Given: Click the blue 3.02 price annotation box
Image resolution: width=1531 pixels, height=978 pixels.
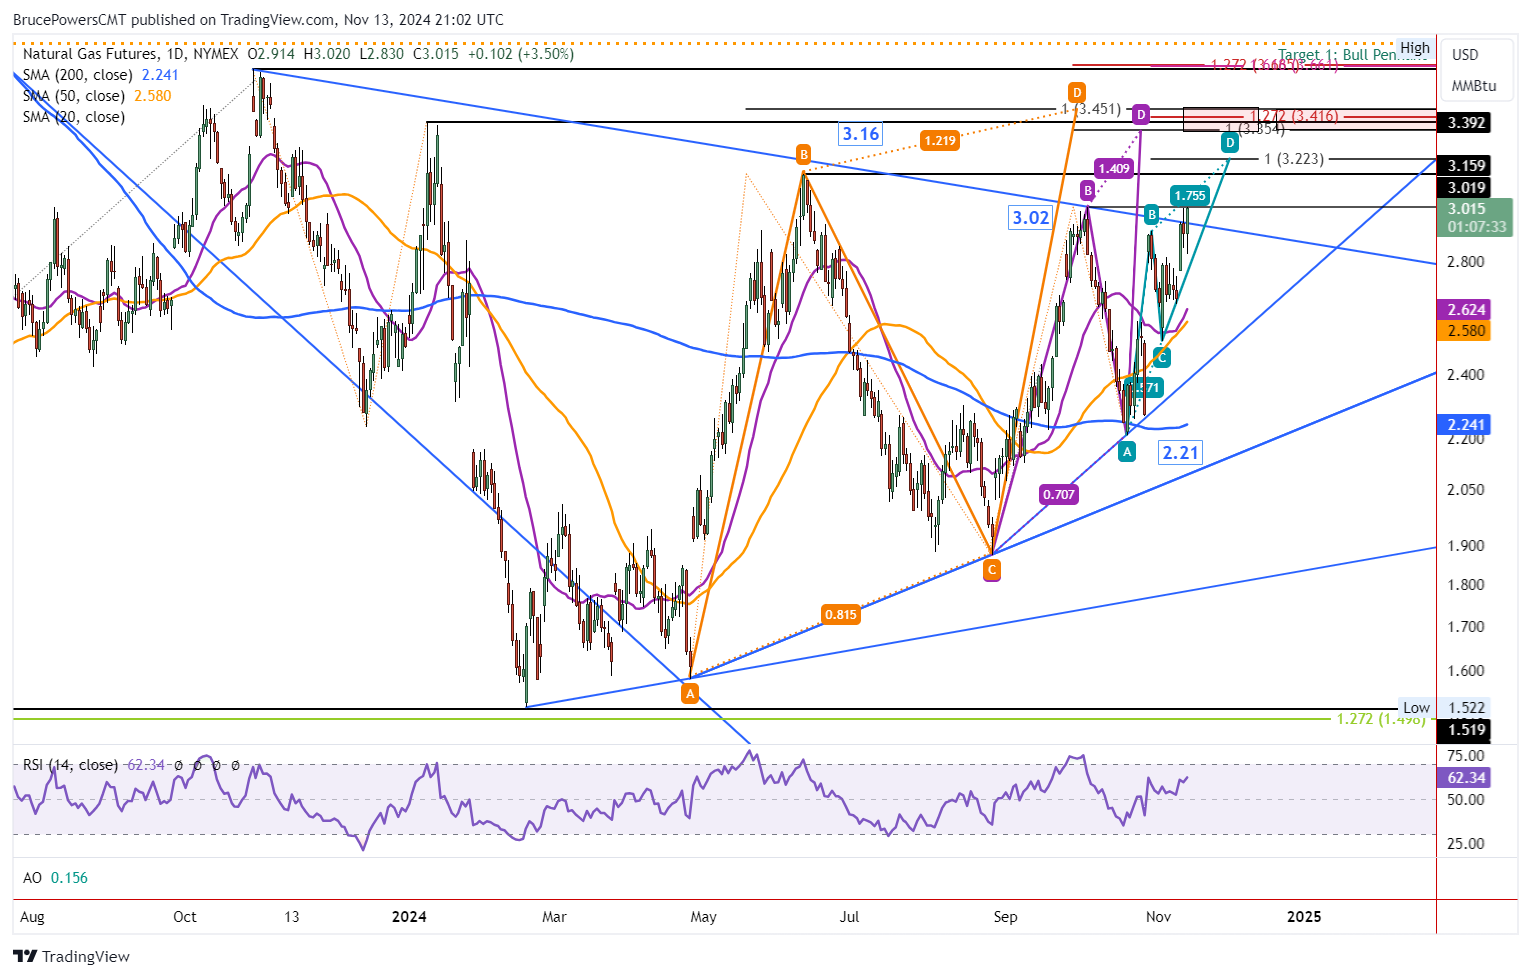Looking at the screenshot, I should coord(1030,217).
